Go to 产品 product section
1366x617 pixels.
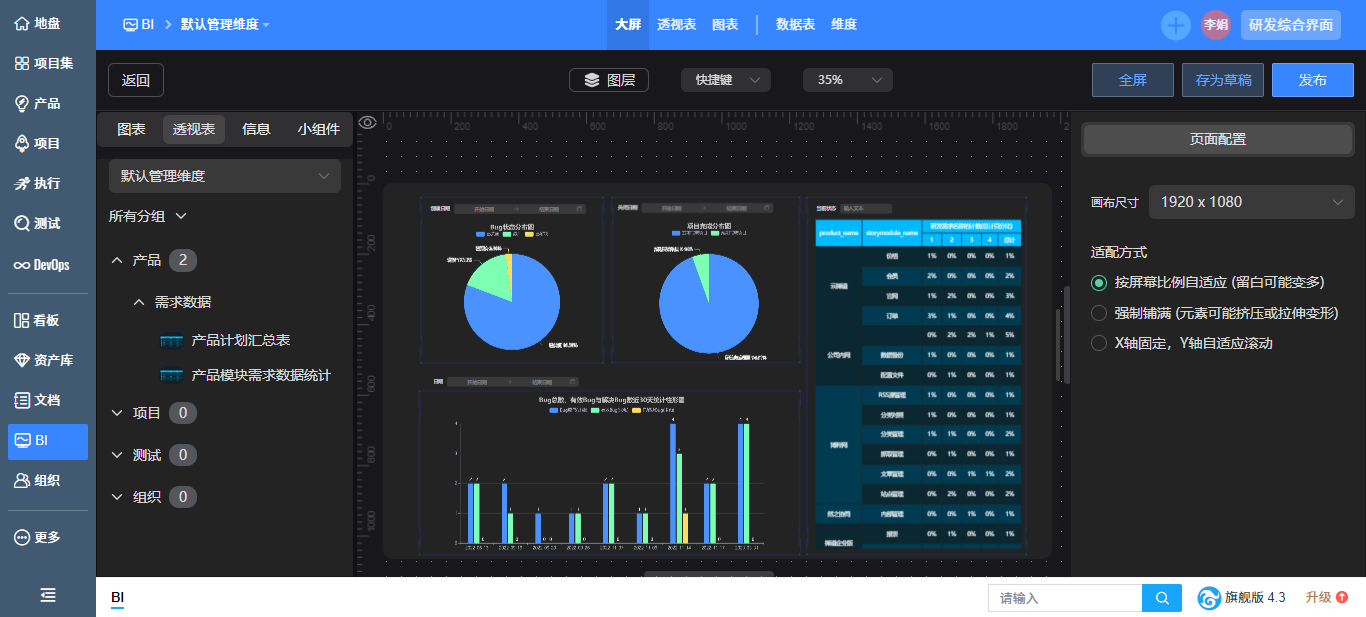click(x=38, y=103)
